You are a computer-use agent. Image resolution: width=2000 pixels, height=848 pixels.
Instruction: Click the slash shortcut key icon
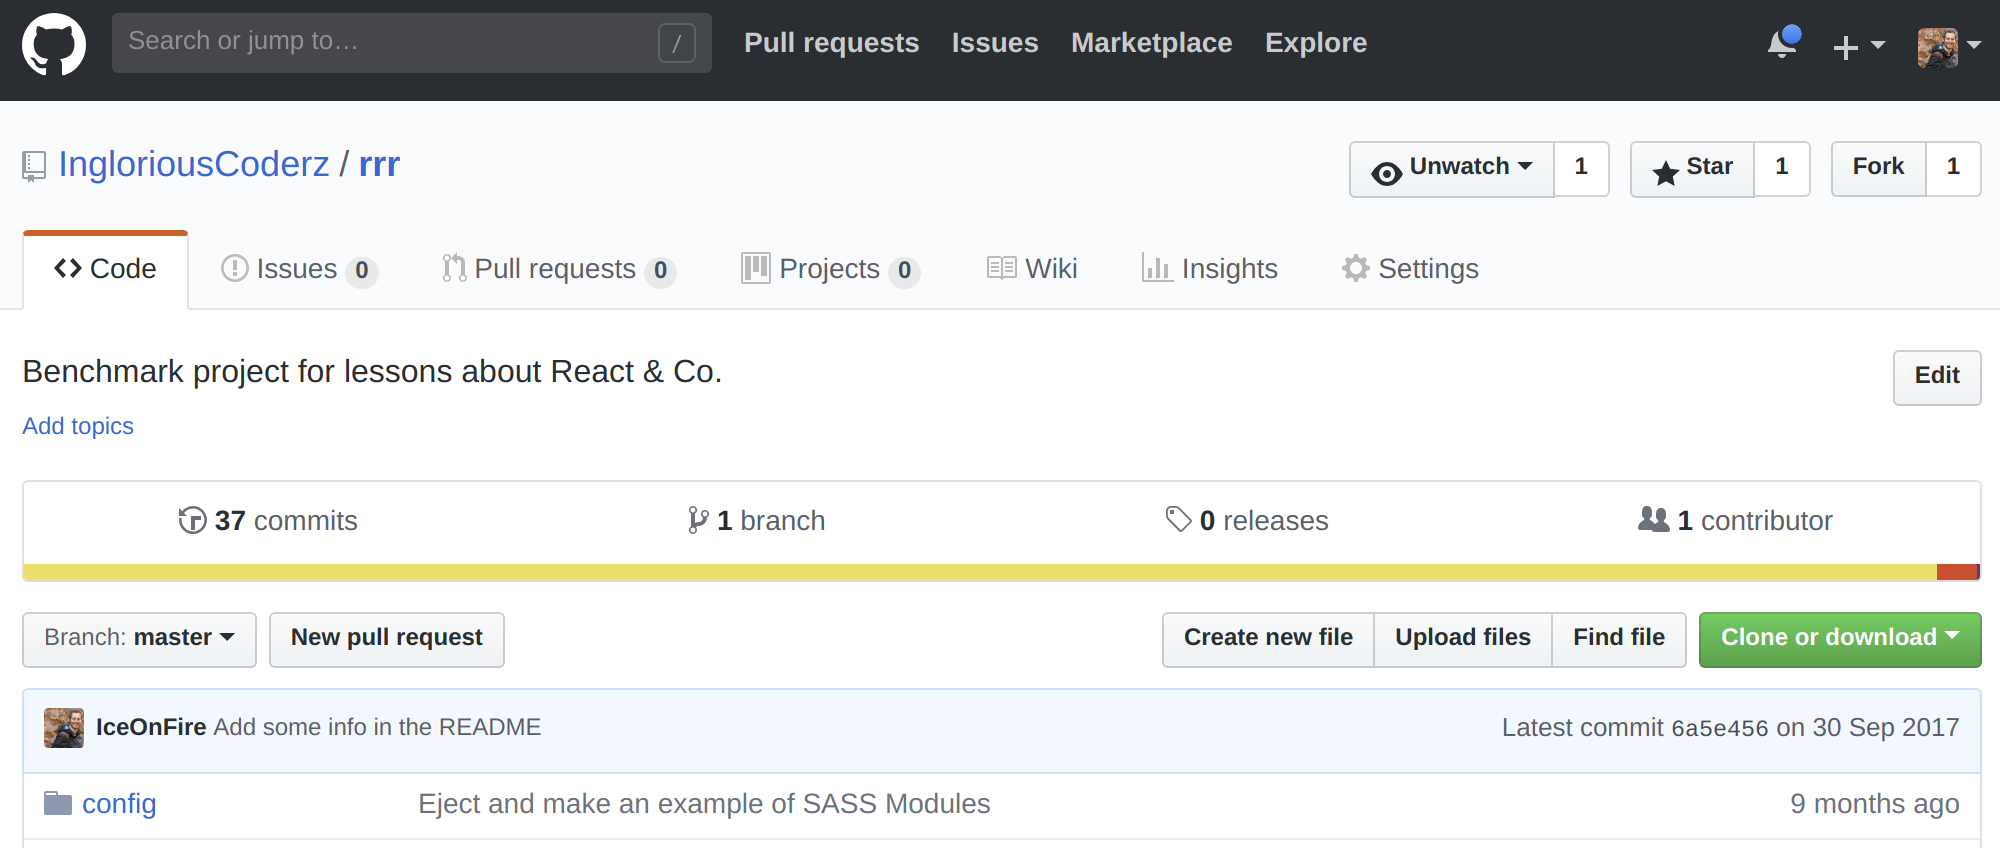(x=677, y=43)
